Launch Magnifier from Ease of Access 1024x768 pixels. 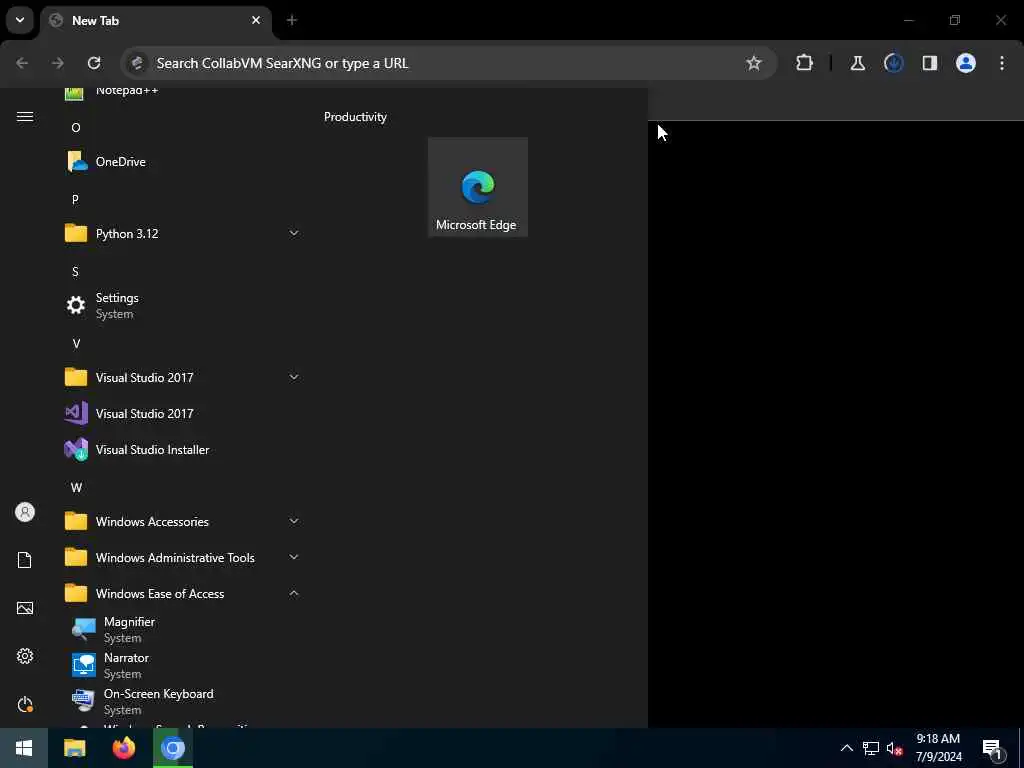pyautogui.click(x=183, y=630)
